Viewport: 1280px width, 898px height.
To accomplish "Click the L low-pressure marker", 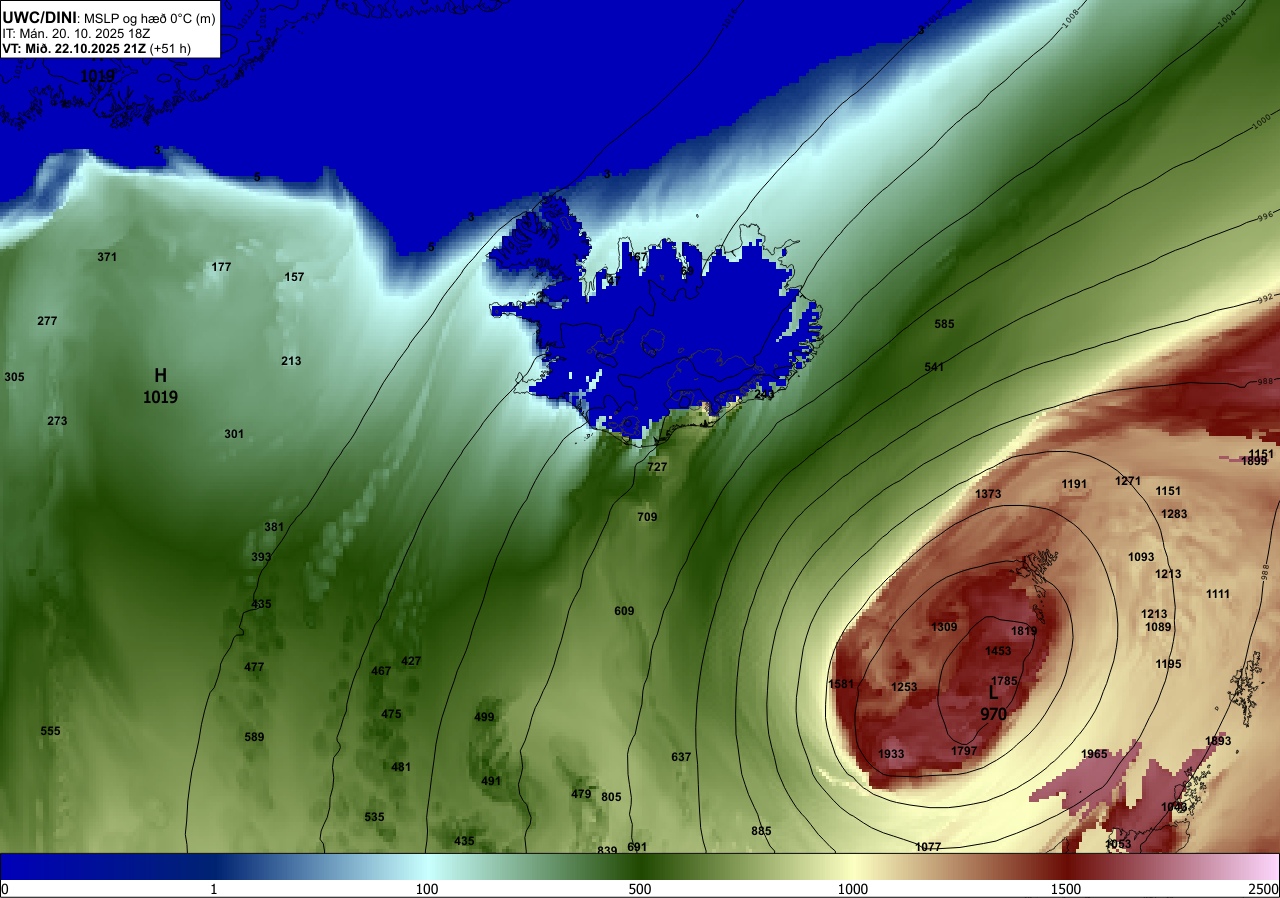I will coord(993,692).
